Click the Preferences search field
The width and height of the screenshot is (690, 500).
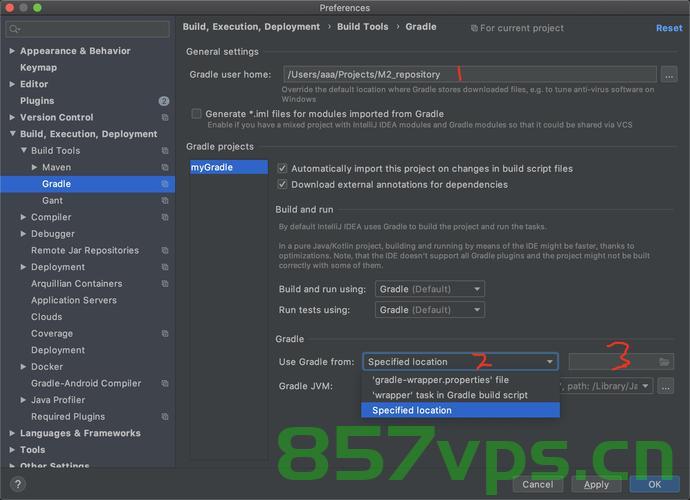pyautogui.click(x=87, y=29)
